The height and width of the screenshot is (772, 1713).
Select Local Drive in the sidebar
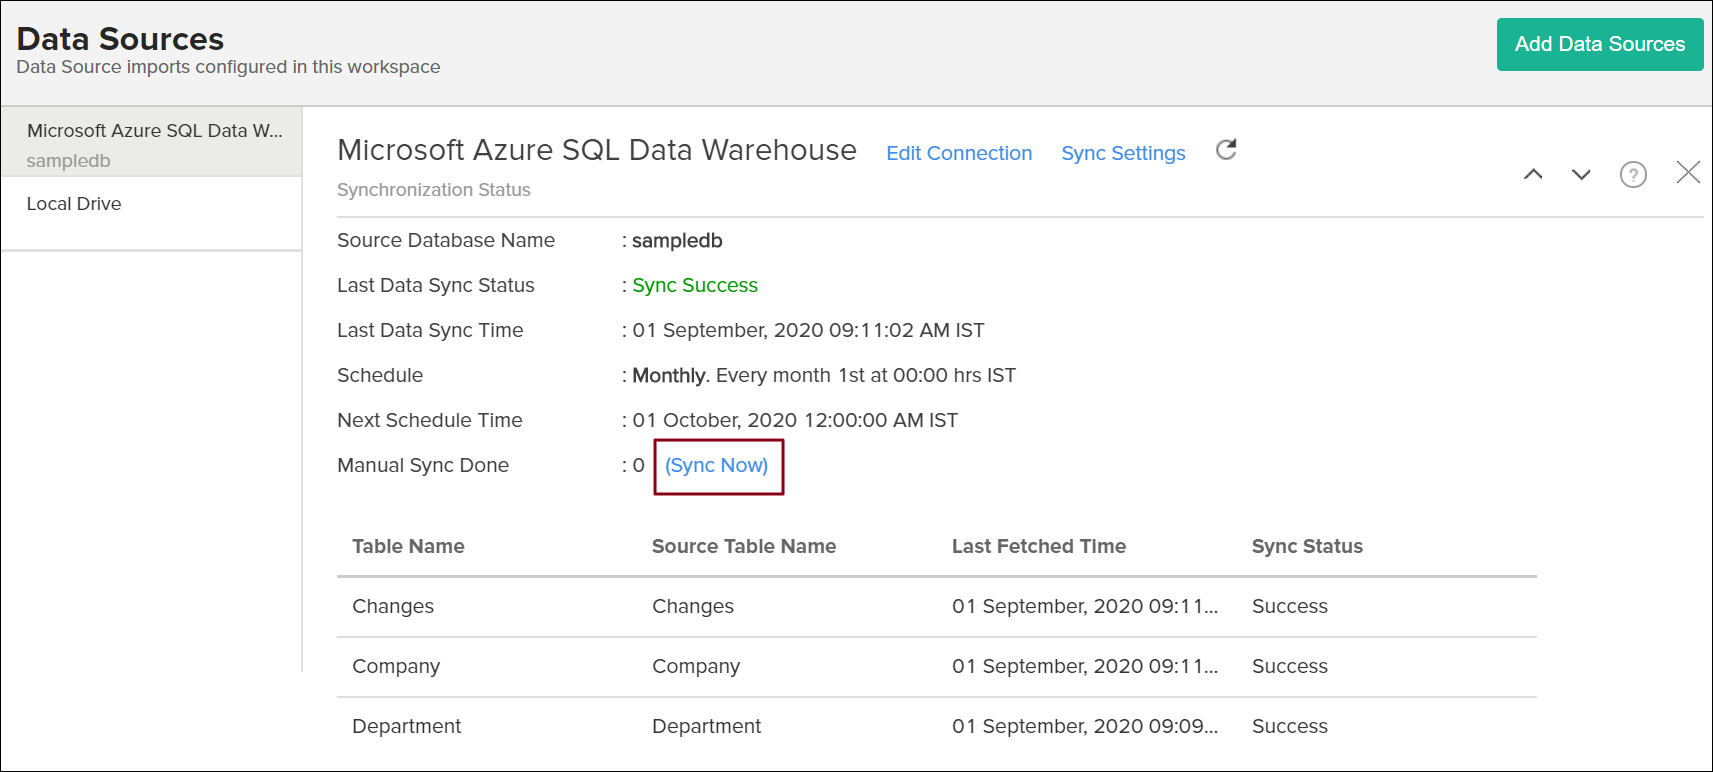pos(74,204)
